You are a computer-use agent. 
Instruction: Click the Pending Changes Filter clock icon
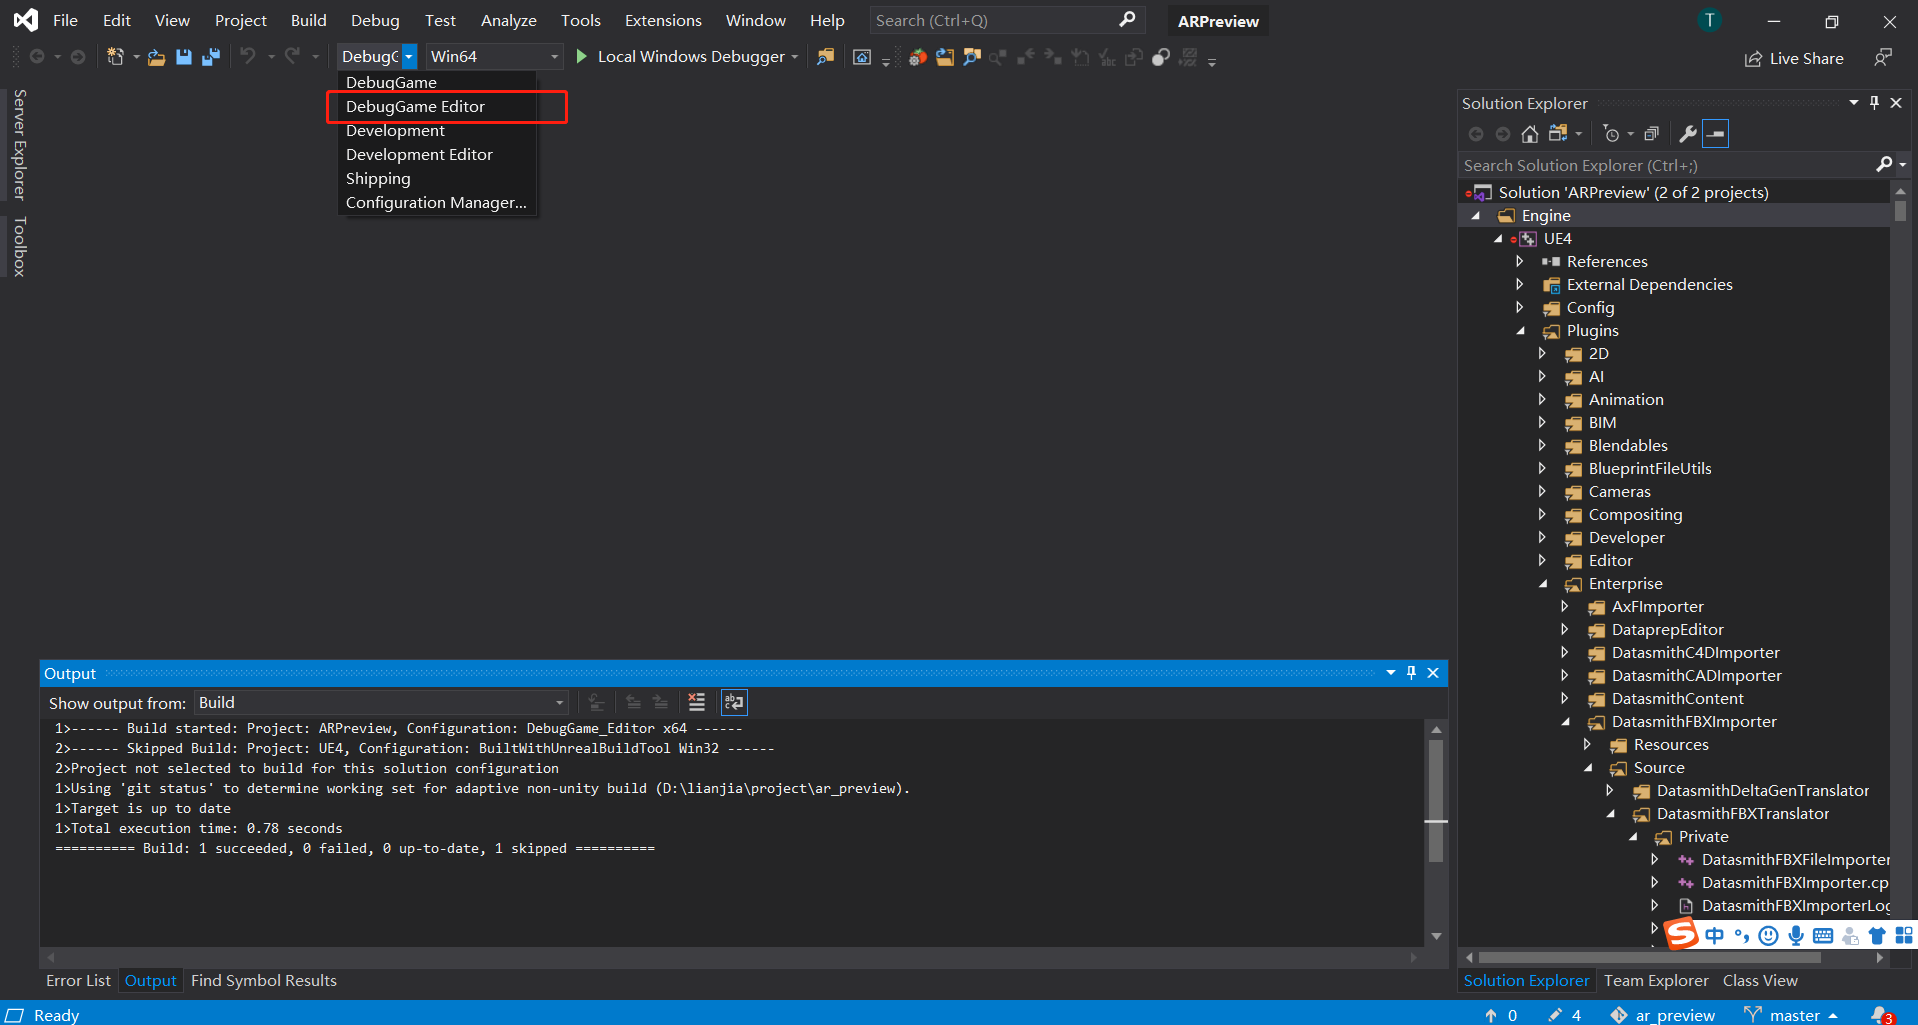1611,134
